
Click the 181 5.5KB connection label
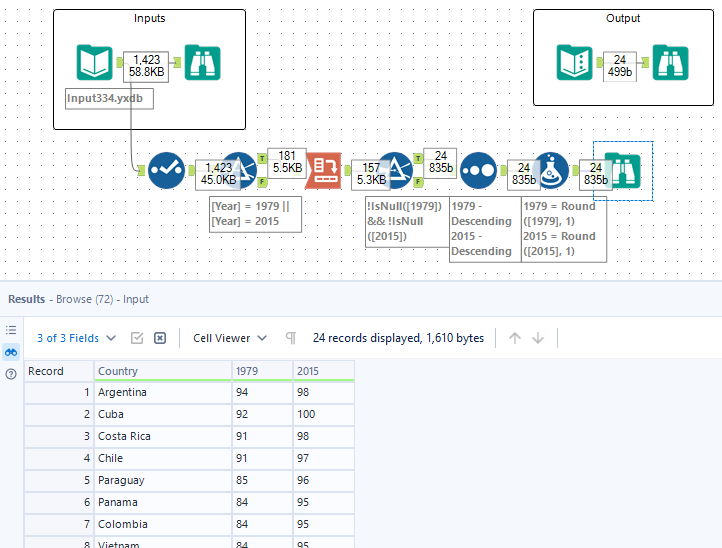(x=286, y=163)
